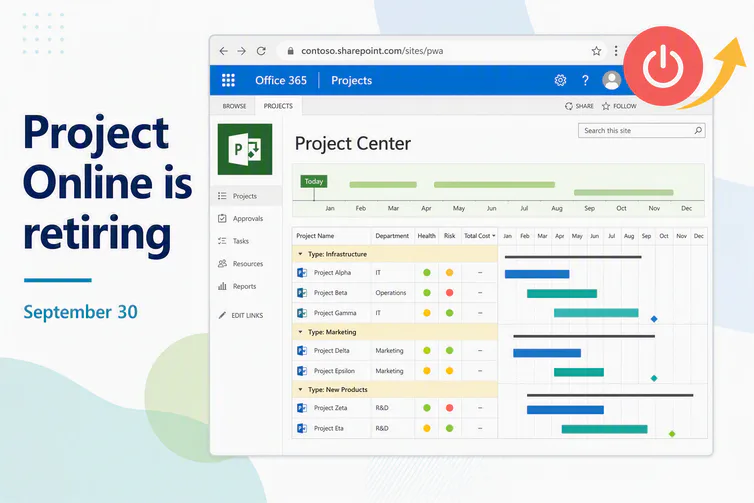Click EDIT LINKS in the sidebar
This screenshot has width=754, height=503.
click(241, 315)
